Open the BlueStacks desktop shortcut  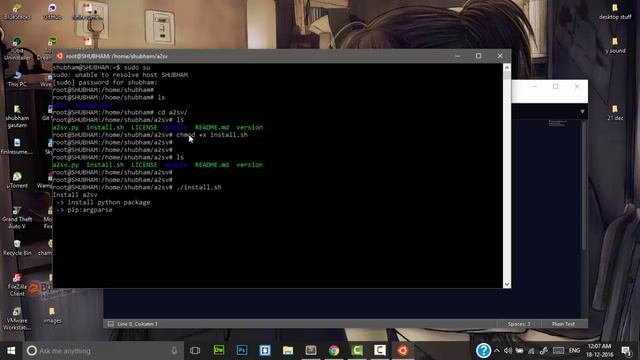[17, 11]
